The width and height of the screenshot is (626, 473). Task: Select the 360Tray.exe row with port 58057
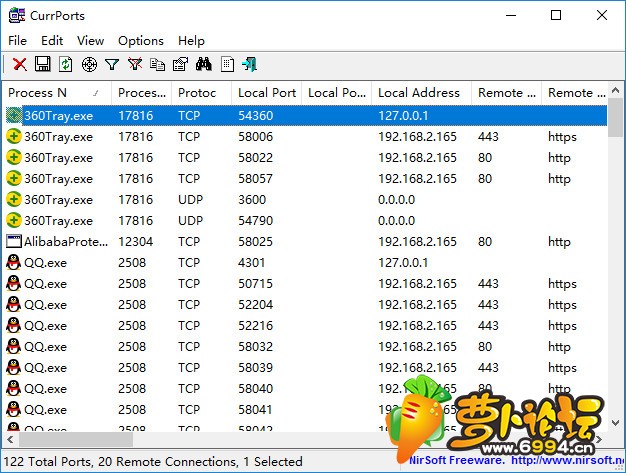click(306, 178)
